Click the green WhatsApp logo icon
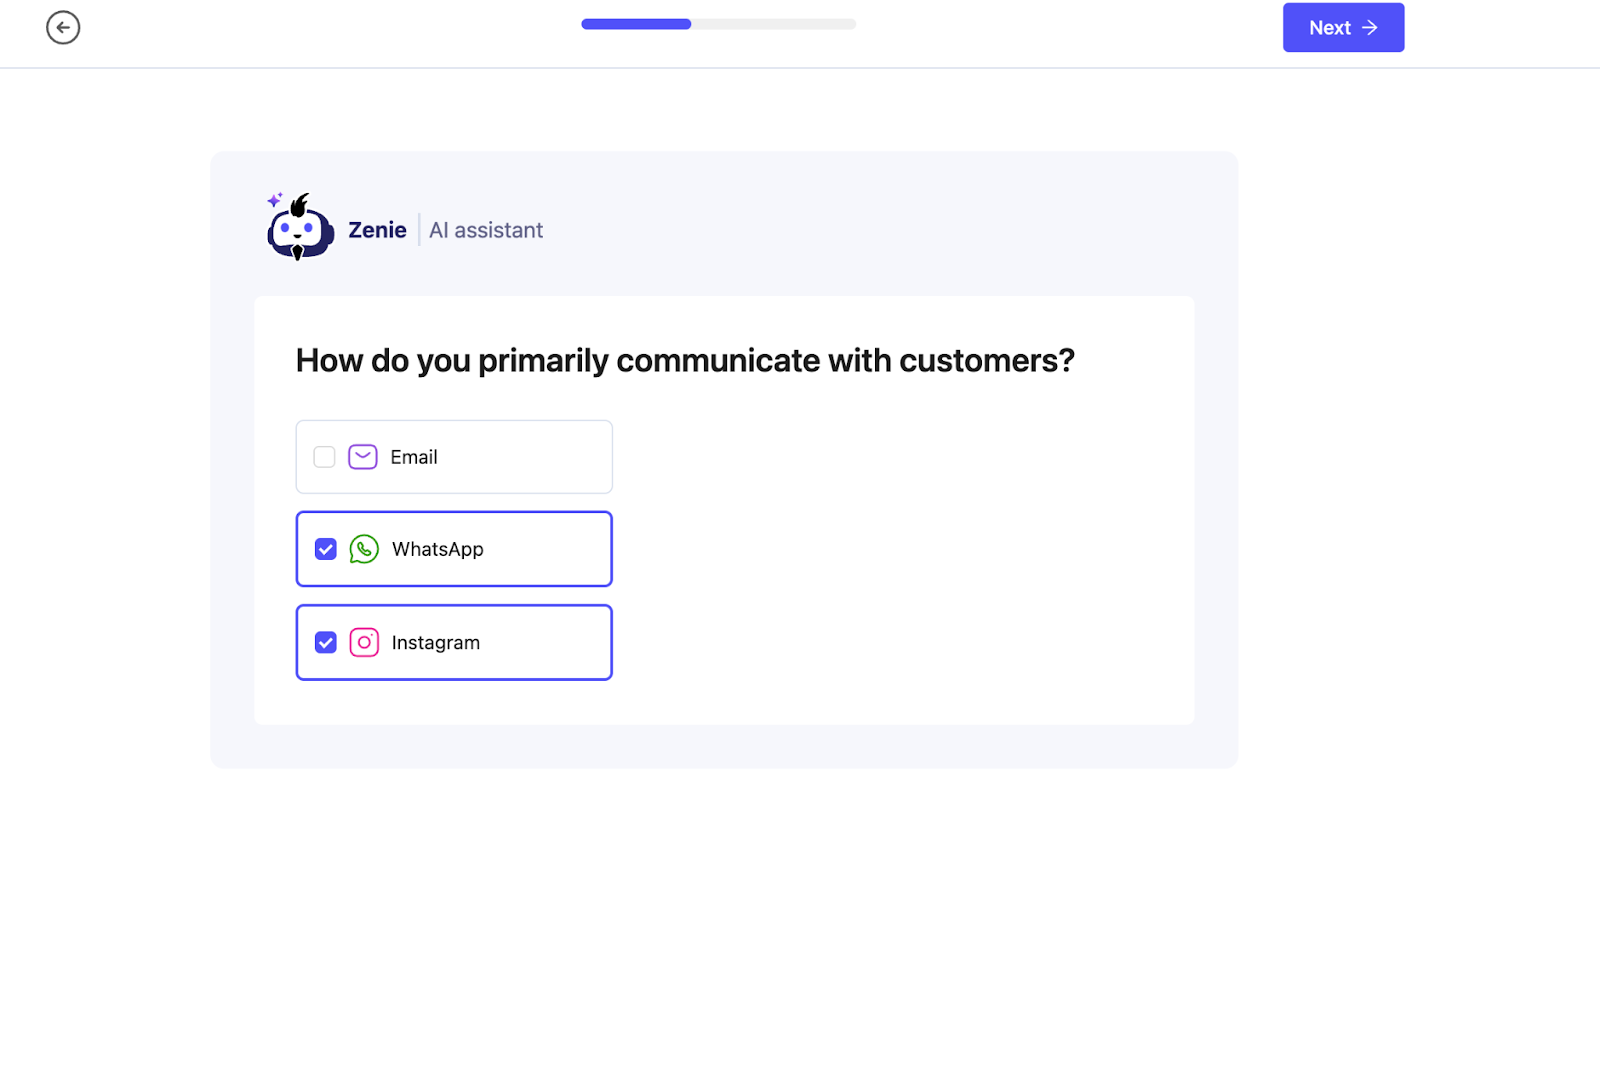 pyautogui.click(x=364, y=549)
